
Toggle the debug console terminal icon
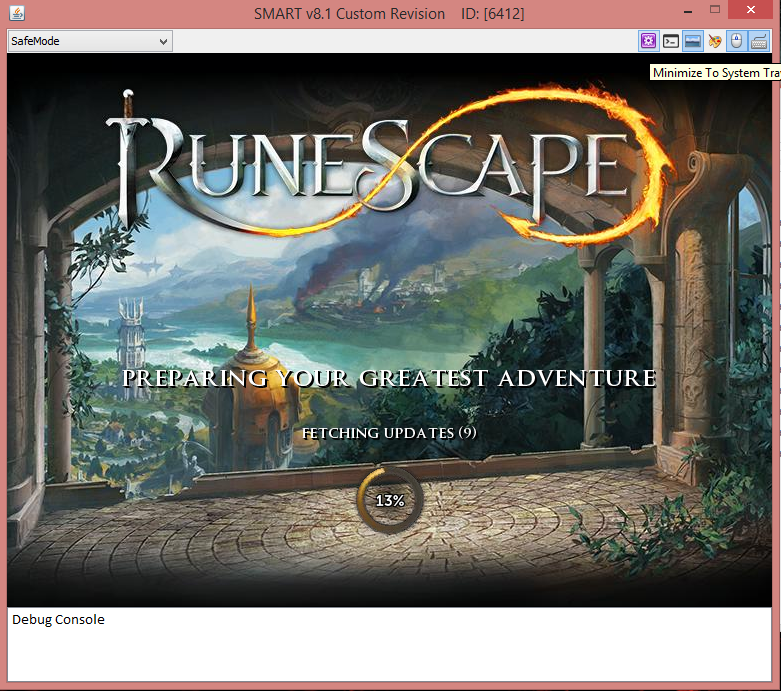pos(670,41)
